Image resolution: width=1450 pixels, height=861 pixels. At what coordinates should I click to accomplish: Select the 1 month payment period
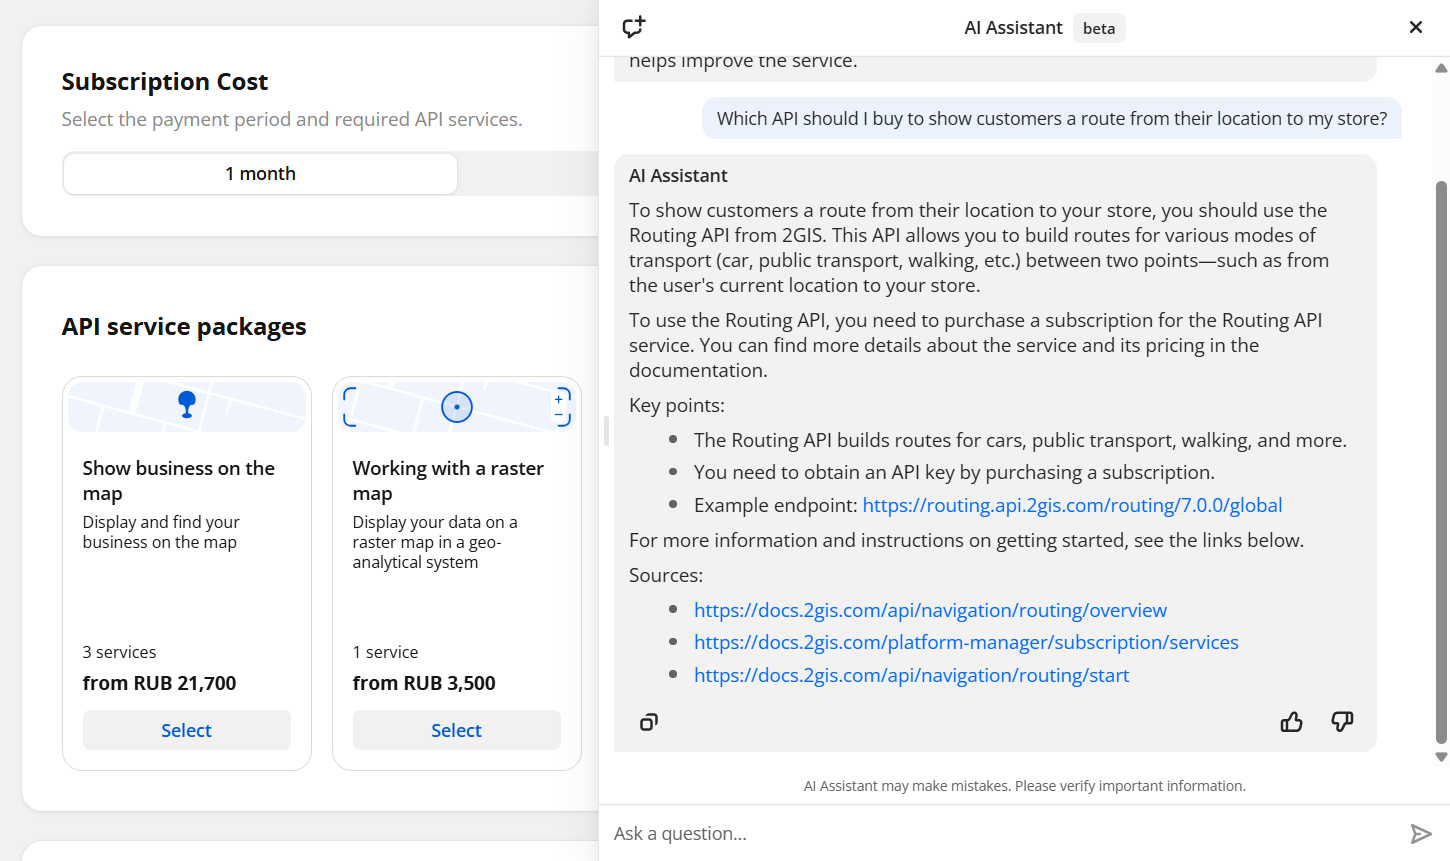pos(260,174)
